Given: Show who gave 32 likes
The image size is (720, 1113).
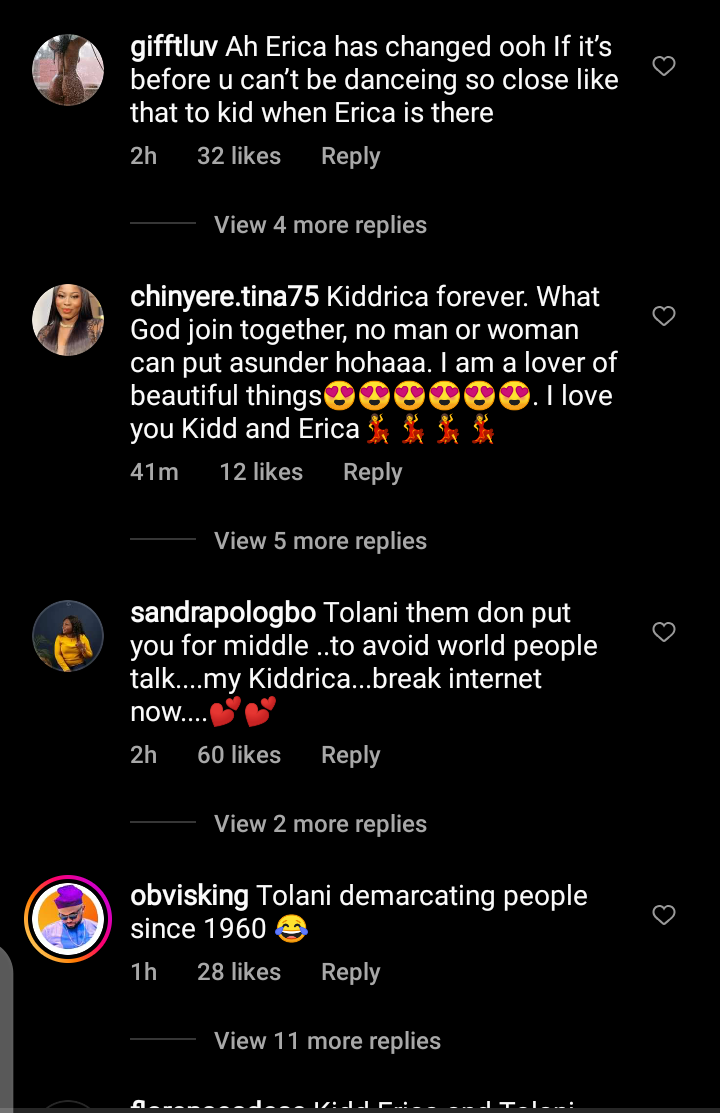Looking at the screenshot, I should pyautogui.click(x=239, y=156).
